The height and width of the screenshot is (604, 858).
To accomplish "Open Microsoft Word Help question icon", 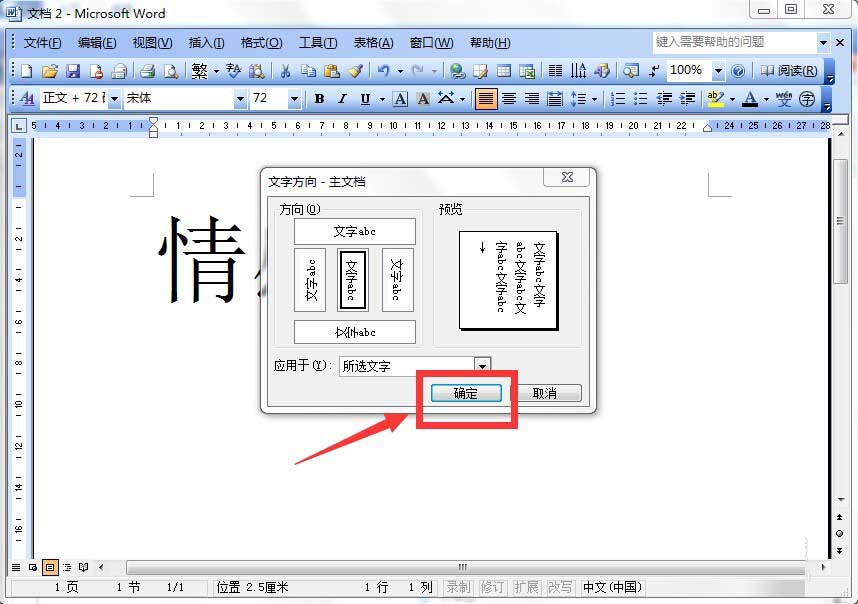I will coord(738,71).
